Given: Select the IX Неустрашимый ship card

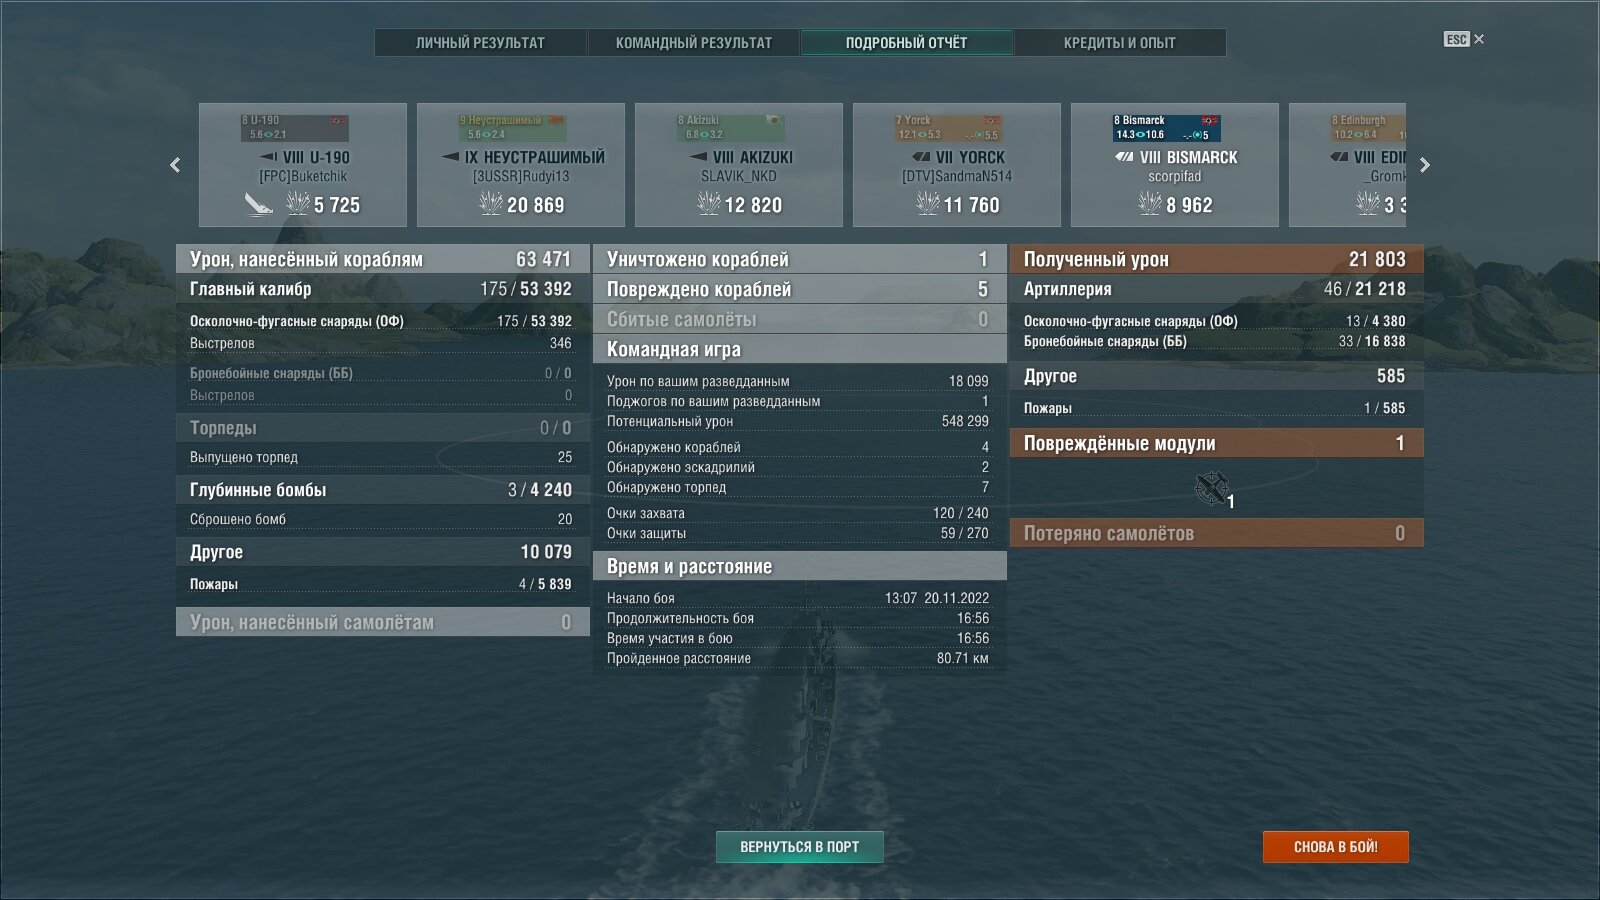Looking at the screenshot, I should 521,165.
